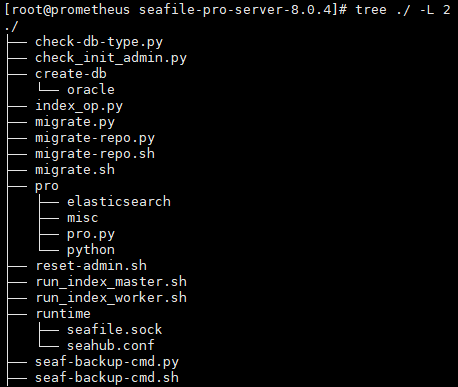Viewport: 458px width, 387px height.
Task: Click the misc subdirectory name
Action: click(x=83, y=218)
